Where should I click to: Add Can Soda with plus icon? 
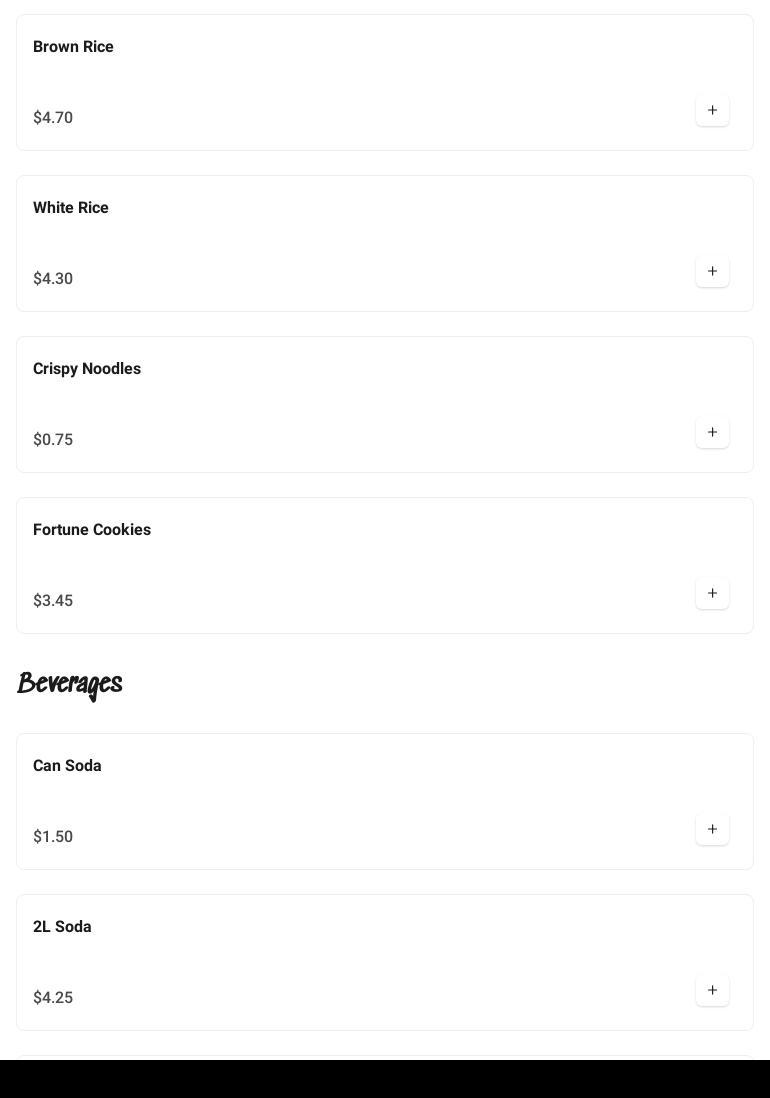click(x=712, y=829)
